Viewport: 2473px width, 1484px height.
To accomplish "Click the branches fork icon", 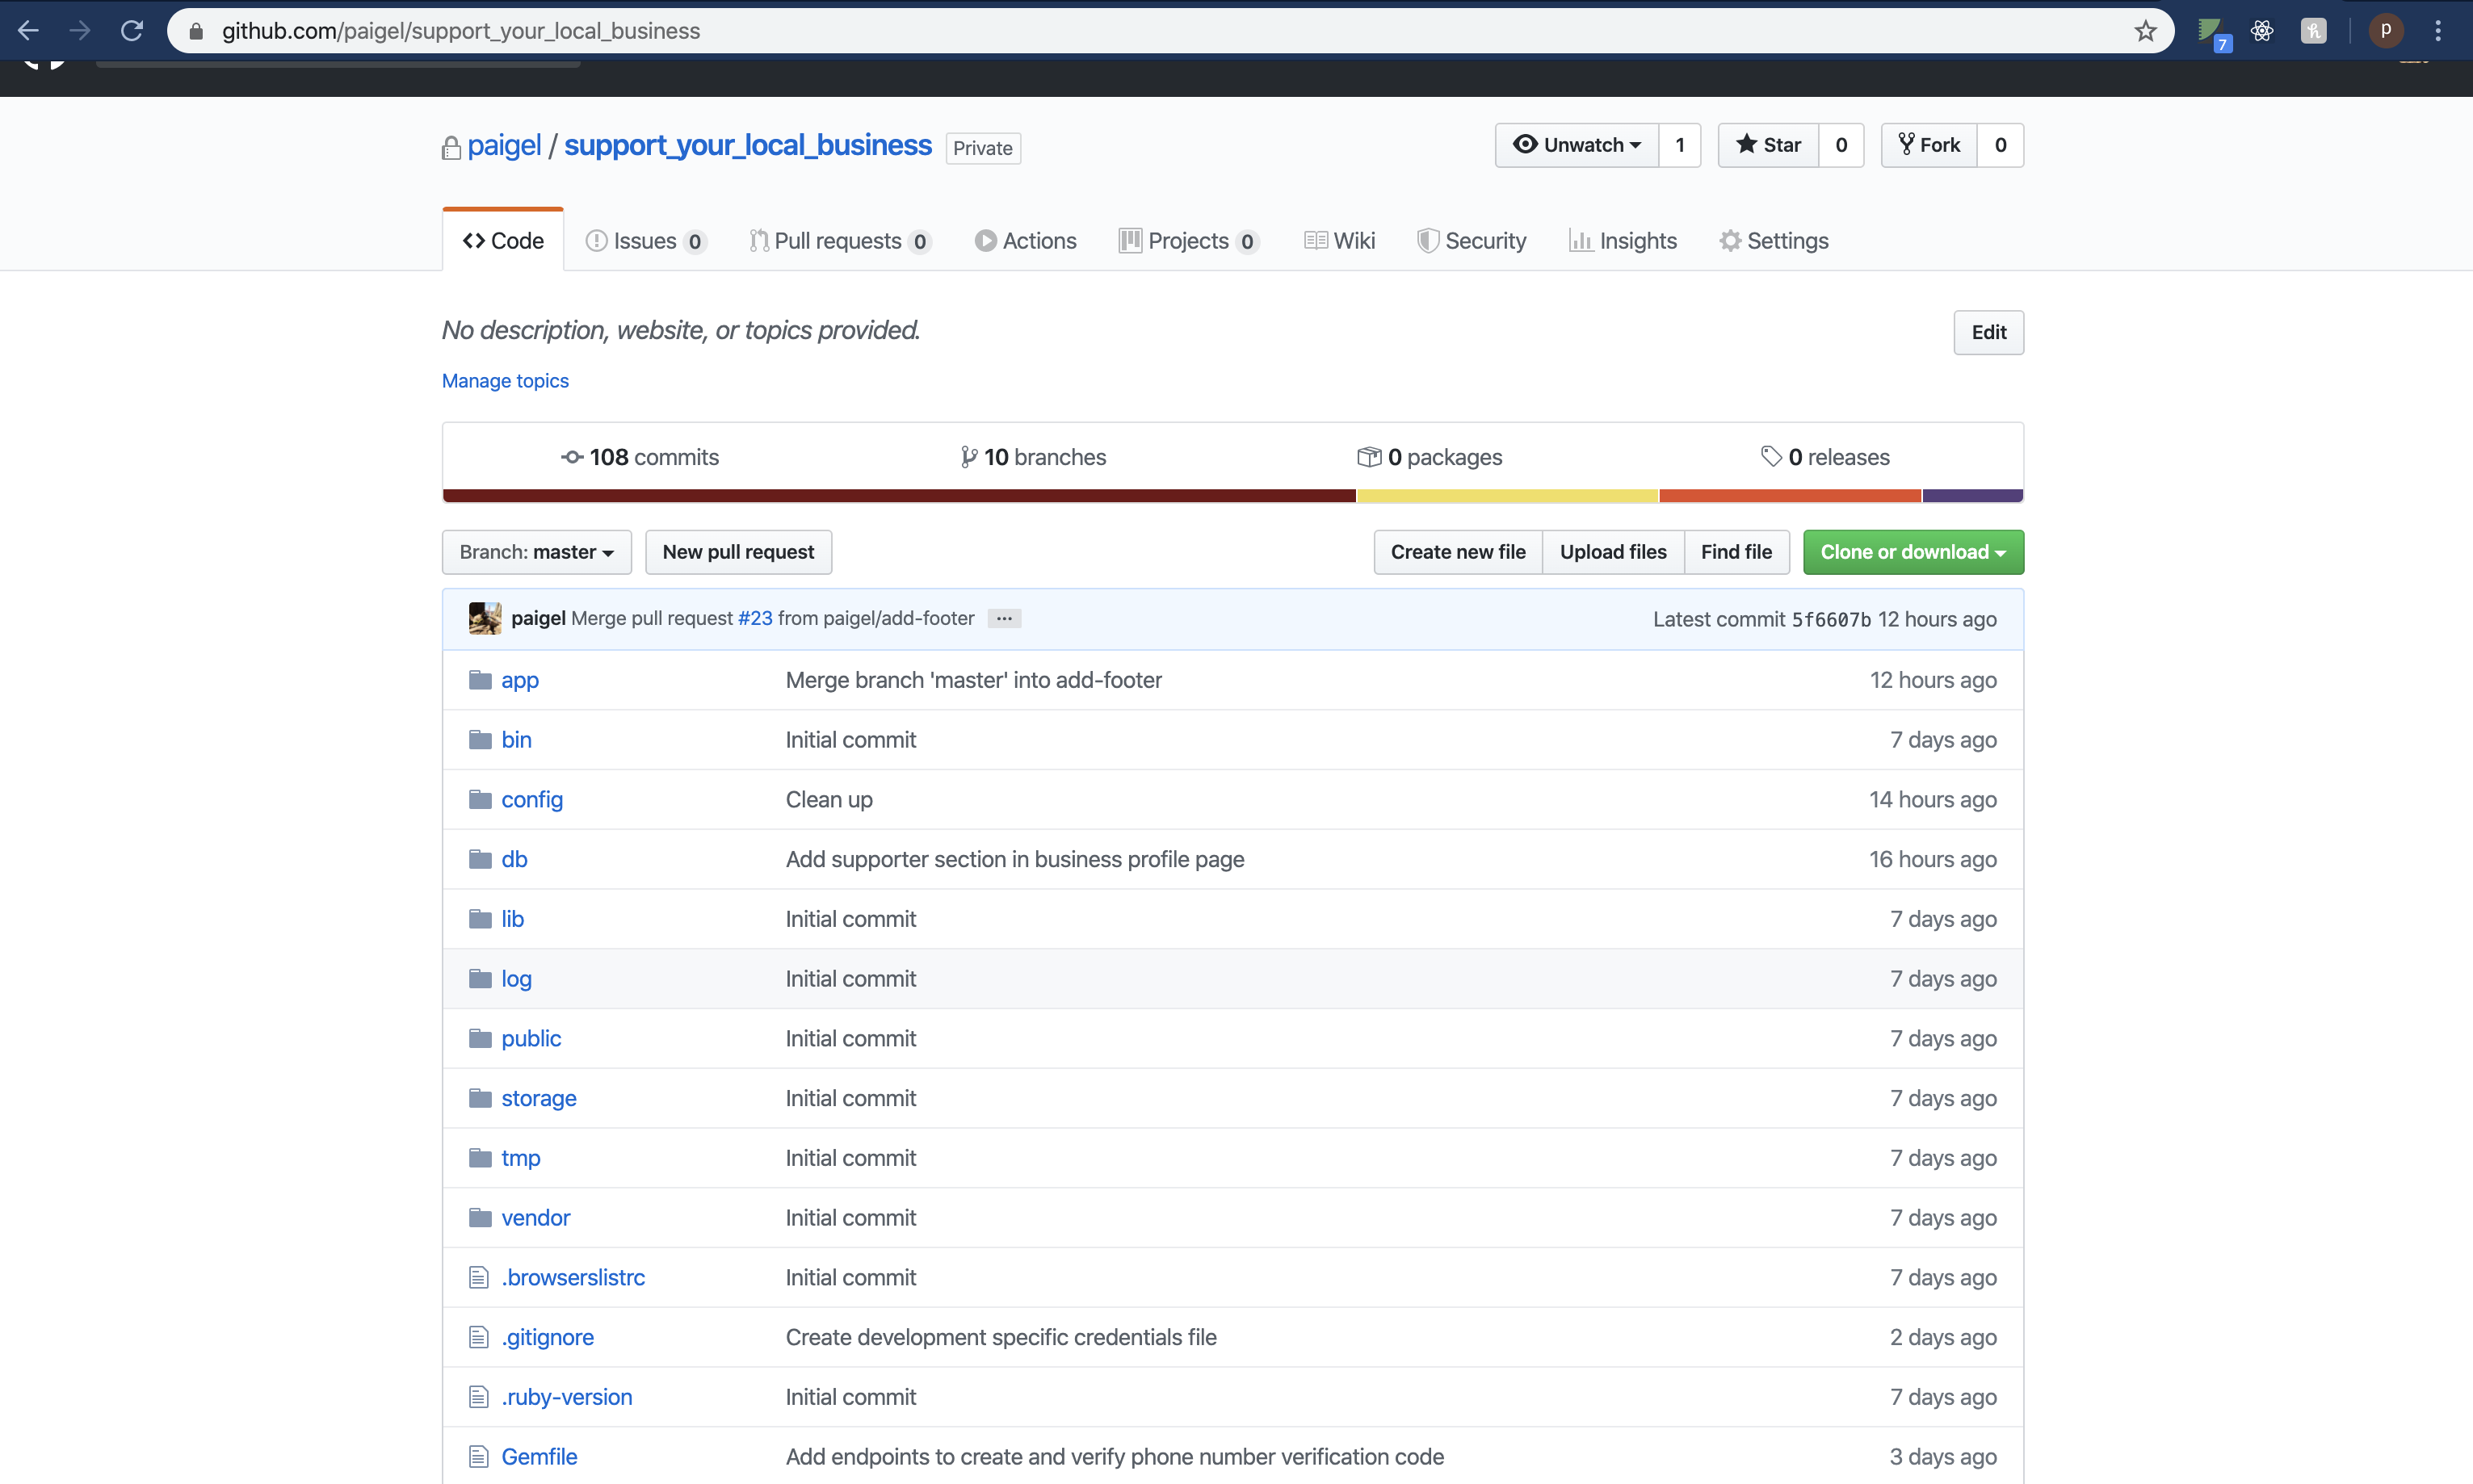I will pyautogui.click(x=968, y=457).
